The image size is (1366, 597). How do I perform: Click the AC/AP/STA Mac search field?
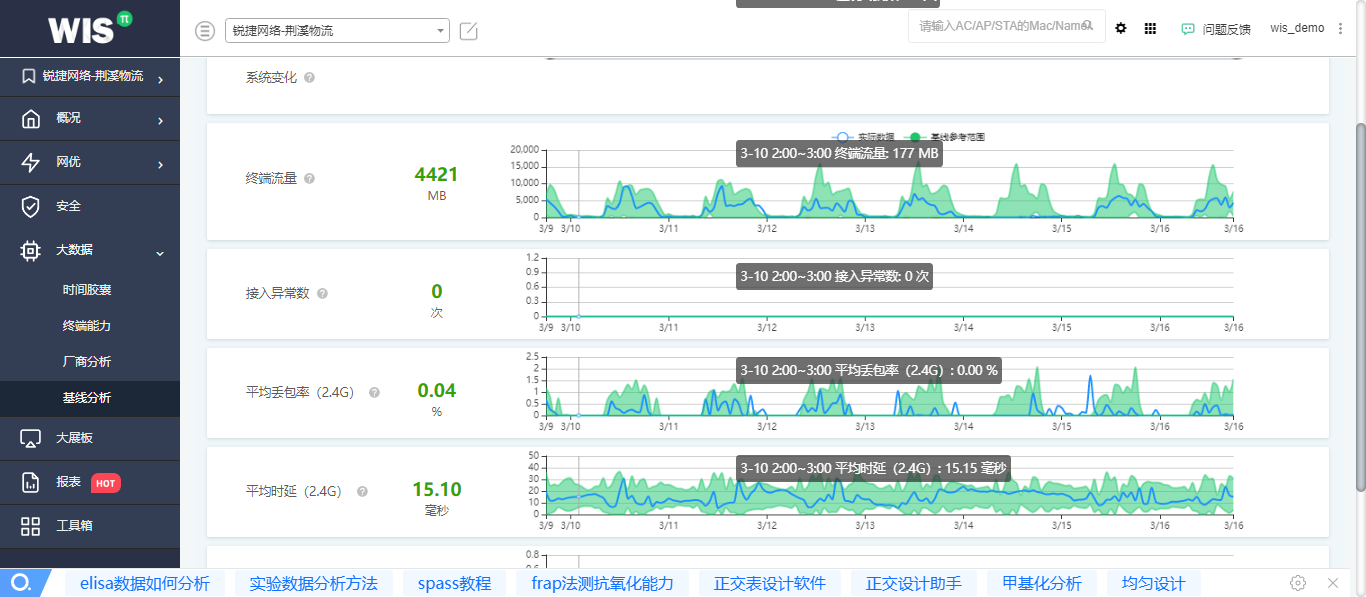coord(1000,26)
